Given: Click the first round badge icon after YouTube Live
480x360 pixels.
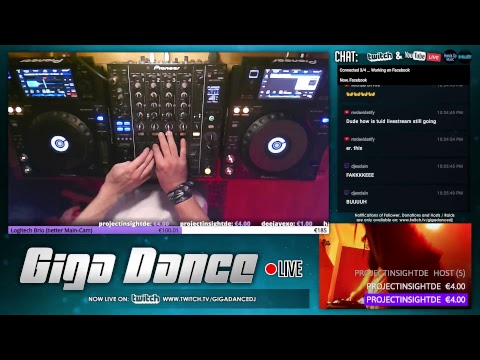Looking at the screenshot, I should click(x=450, y=57).
